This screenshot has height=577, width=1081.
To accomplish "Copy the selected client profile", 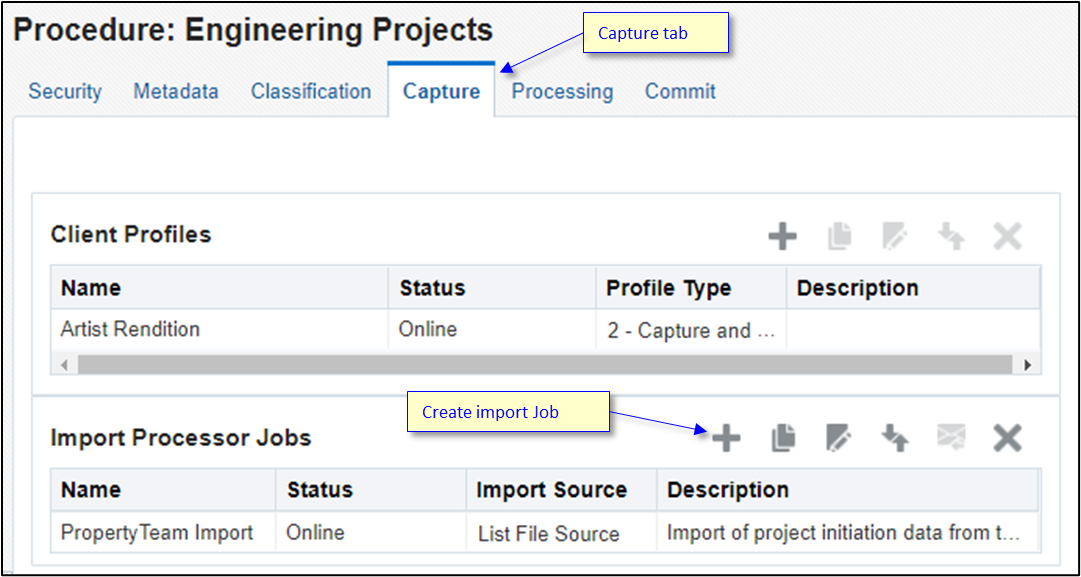I will (x=839, y=236).
